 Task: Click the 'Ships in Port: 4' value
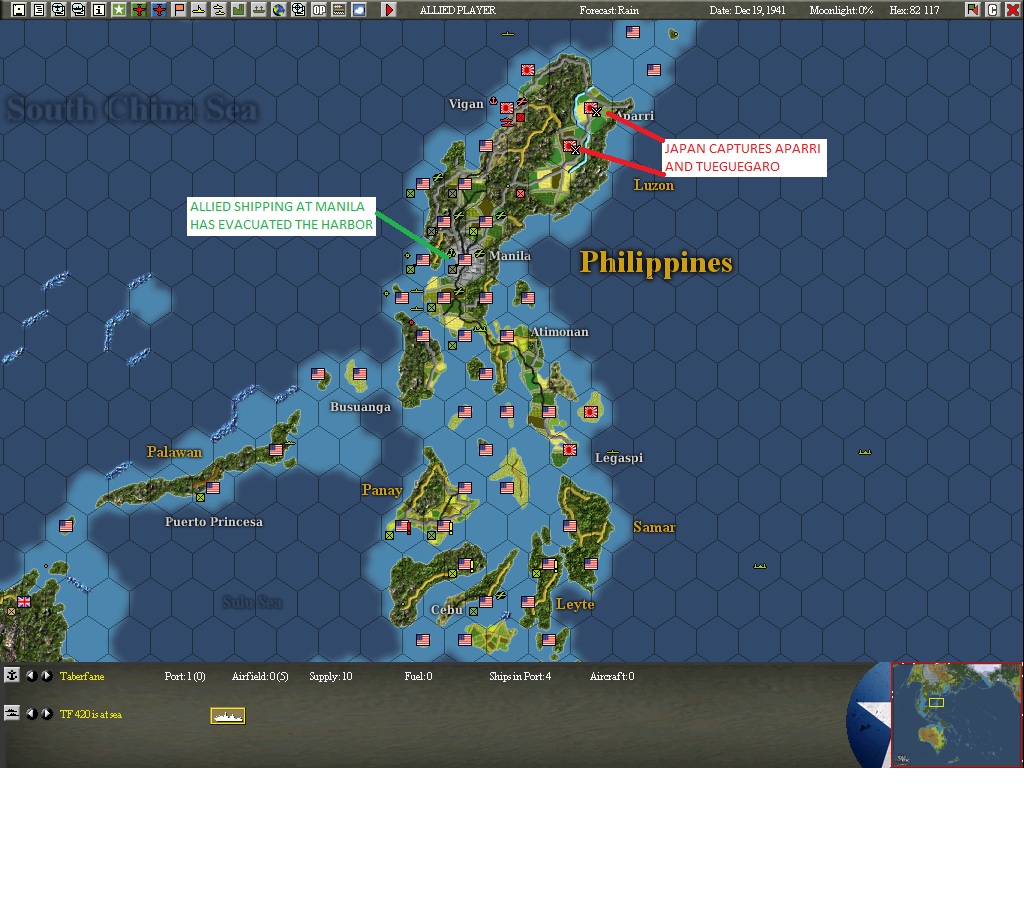[x=520, y=676]
